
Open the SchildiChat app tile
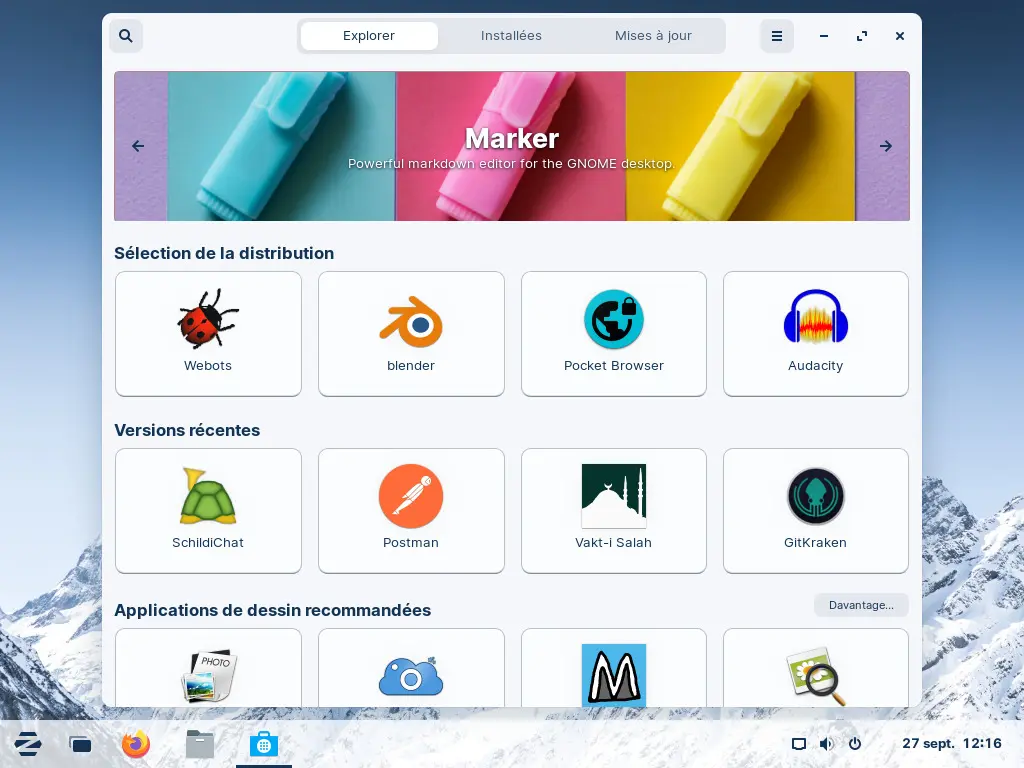208,511
